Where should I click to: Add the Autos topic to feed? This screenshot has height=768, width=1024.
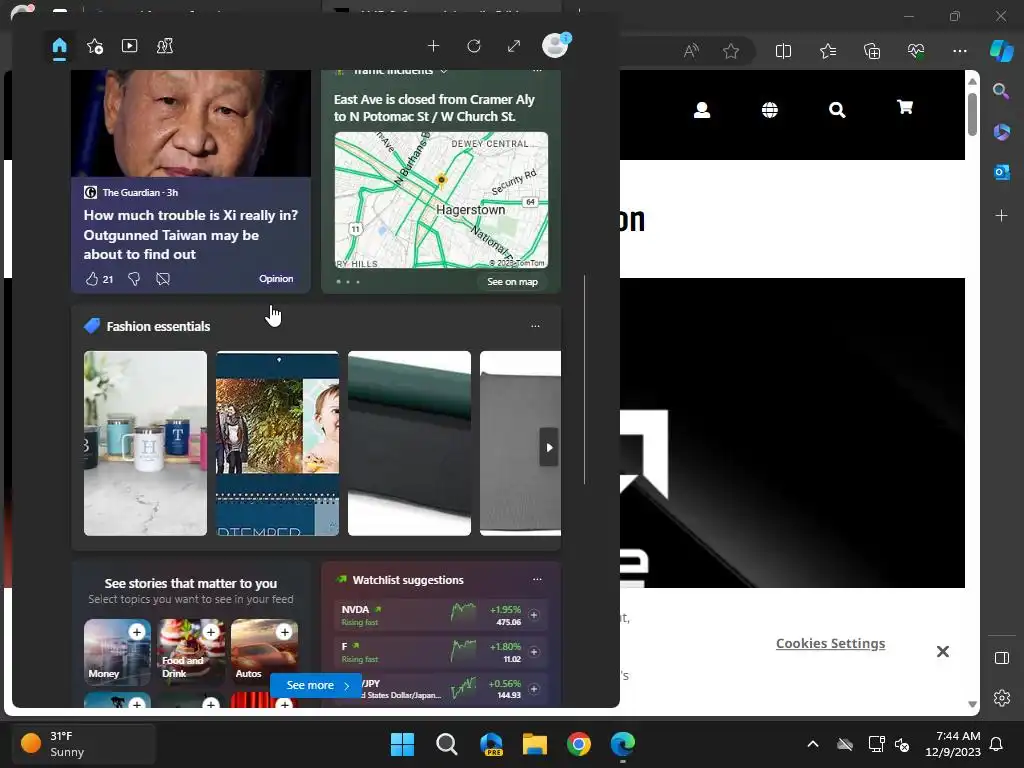pyautogui.click(x=284, y=632)
